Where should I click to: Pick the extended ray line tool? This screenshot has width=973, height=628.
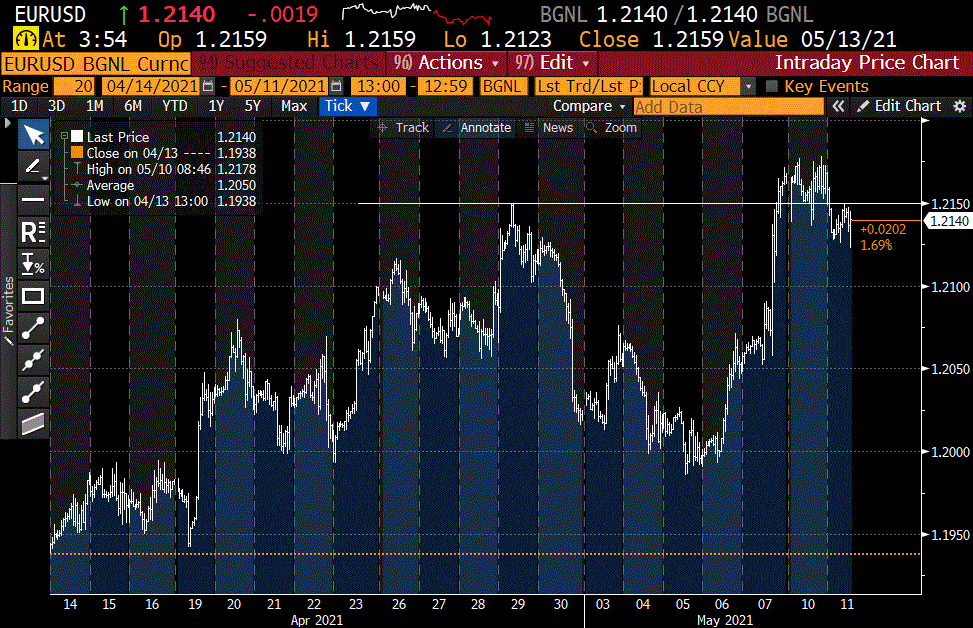[x=34, y=392]
